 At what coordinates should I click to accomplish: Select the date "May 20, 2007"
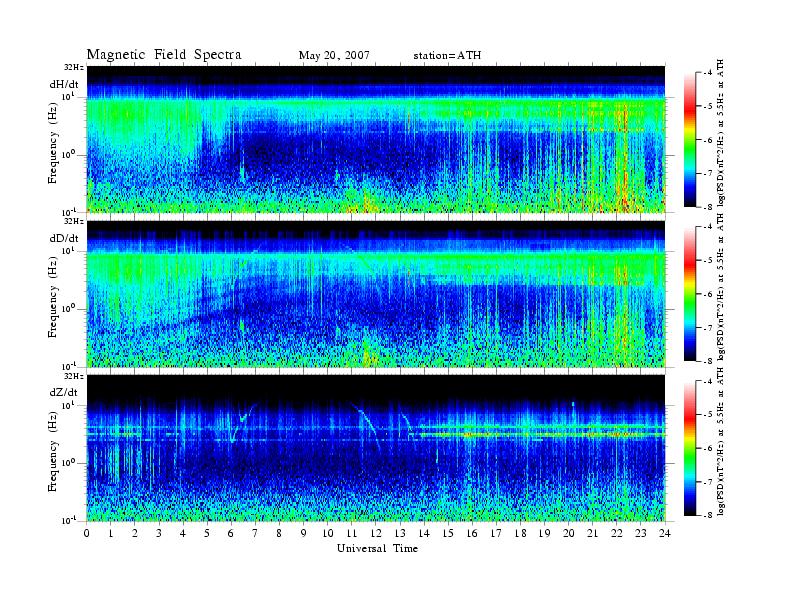pyautogui.click(x=334, y=55)
